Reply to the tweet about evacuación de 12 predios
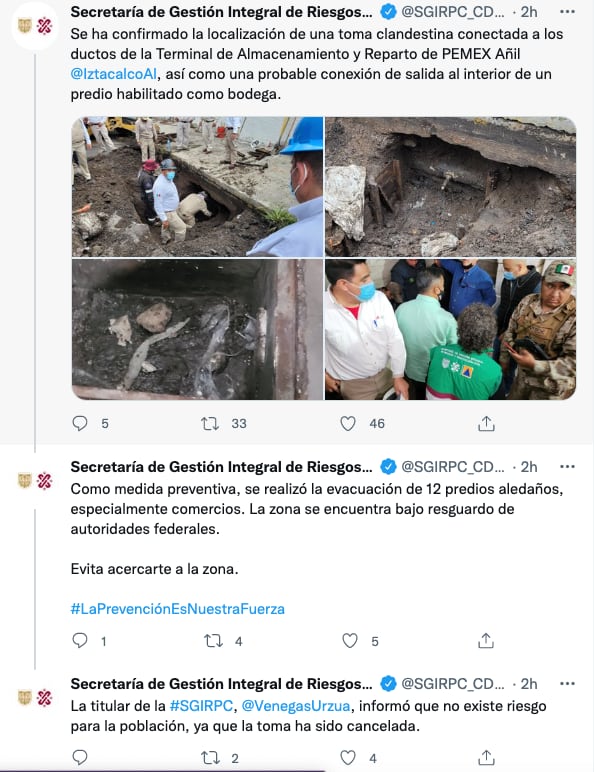Image resolution: width=594 pixels, height=772 pixels. click(80, 641)
